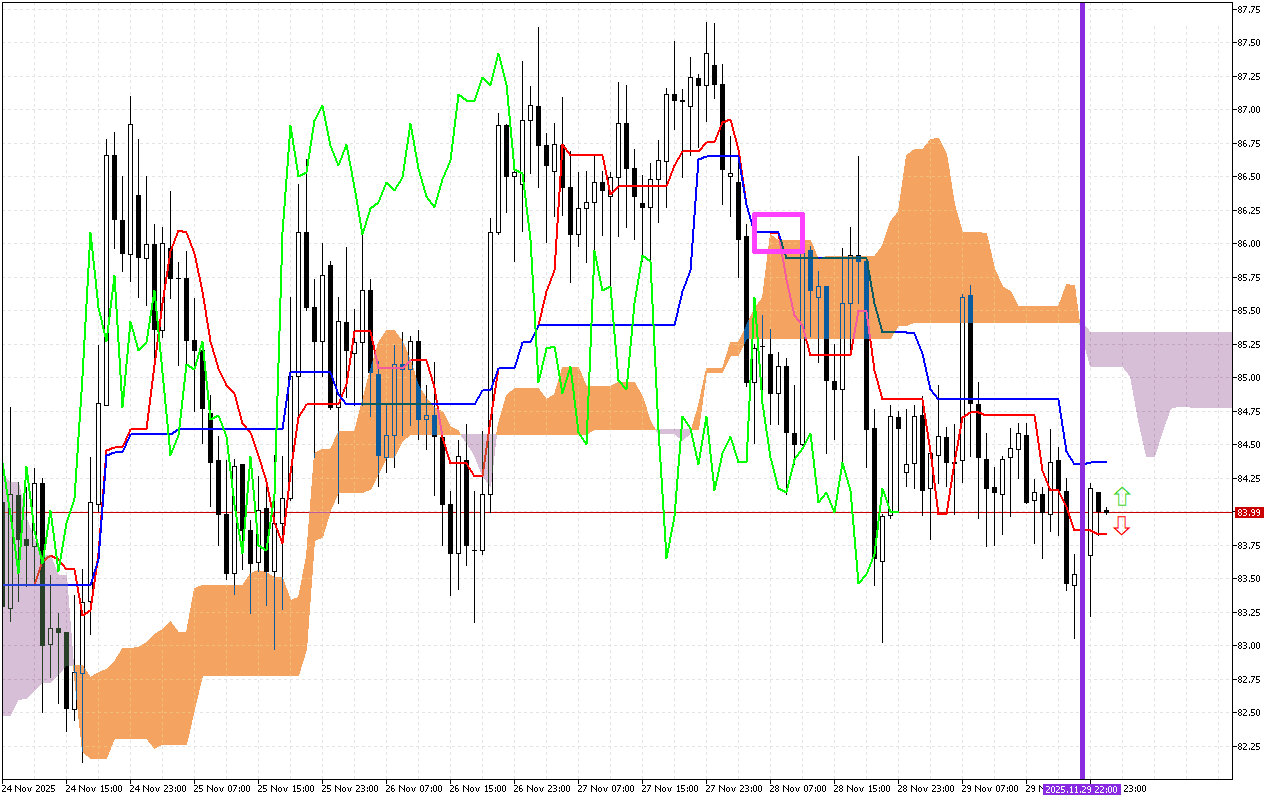Click the 85.00 price scale label
Image resolution: width=1280 pixels, height=800 pixels.
coord(1249,378)
